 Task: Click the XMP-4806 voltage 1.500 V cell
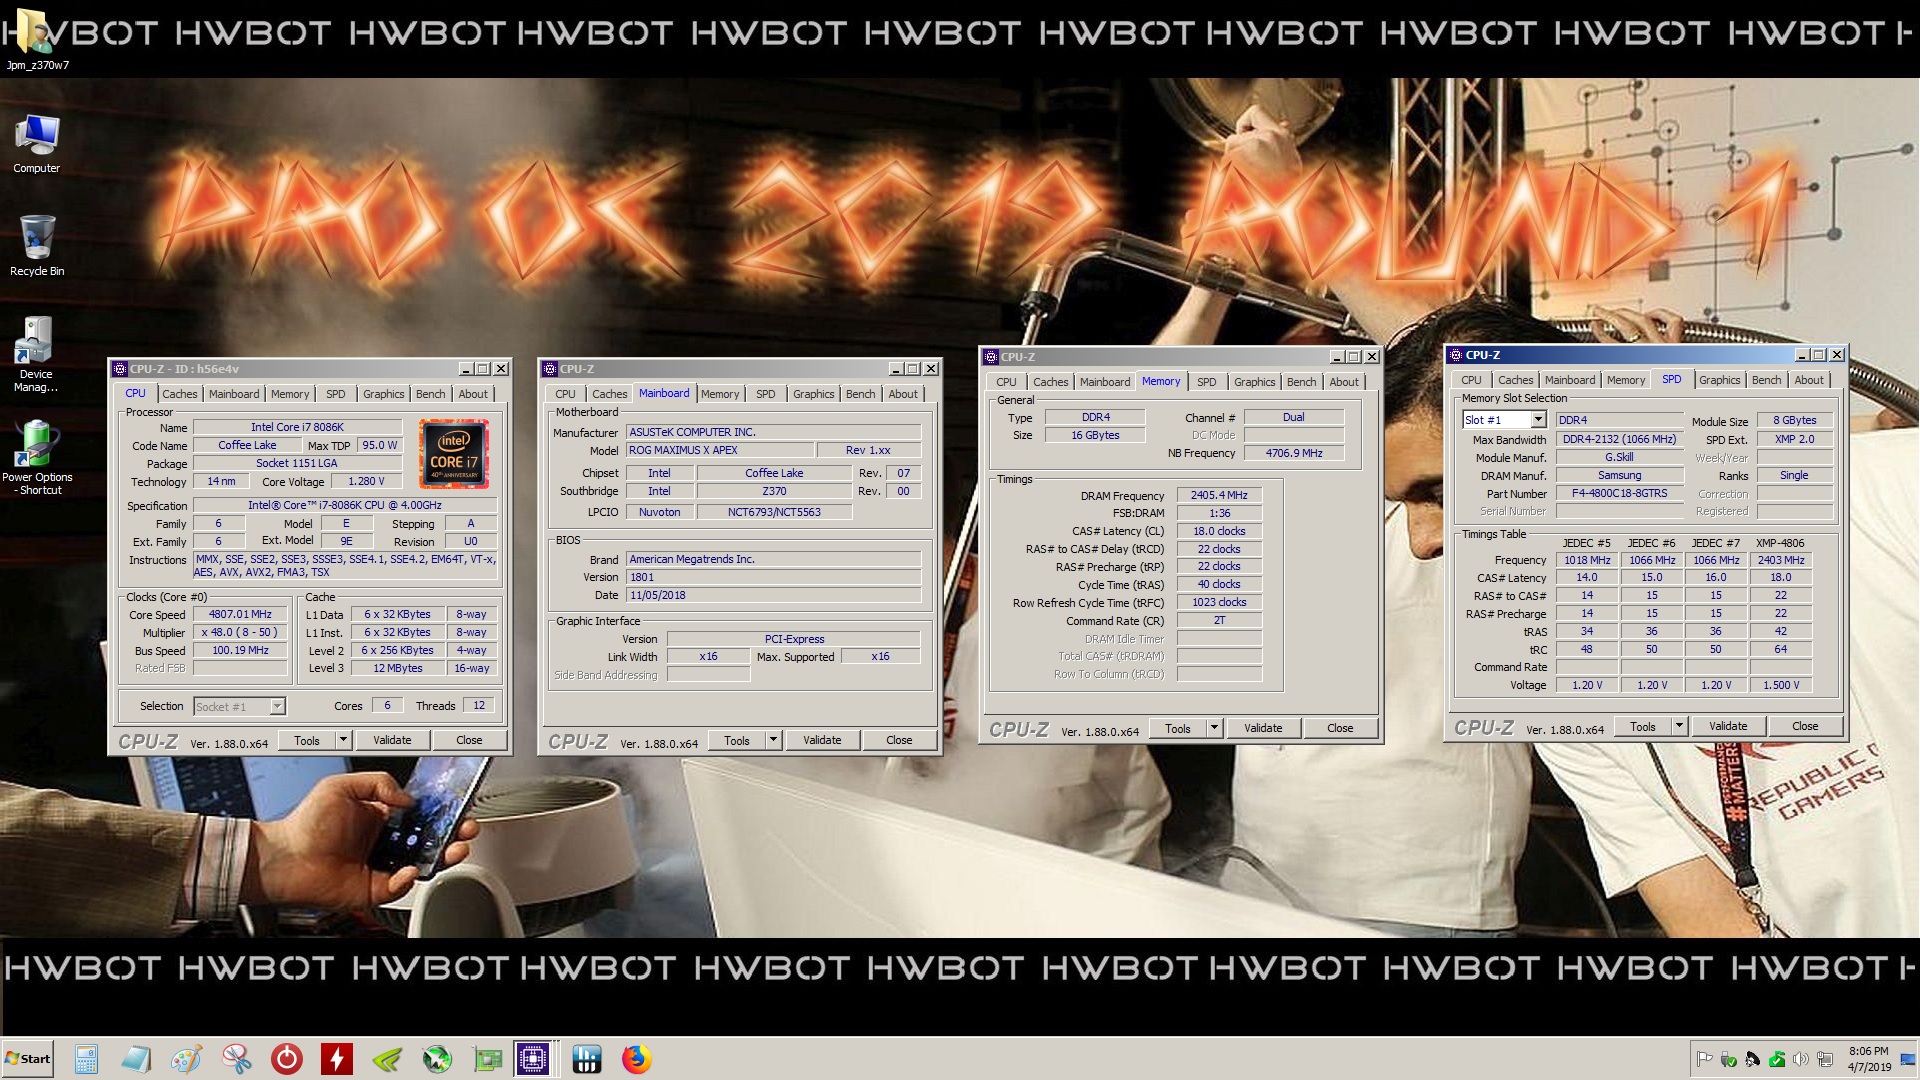click(x=1781, y=685)
